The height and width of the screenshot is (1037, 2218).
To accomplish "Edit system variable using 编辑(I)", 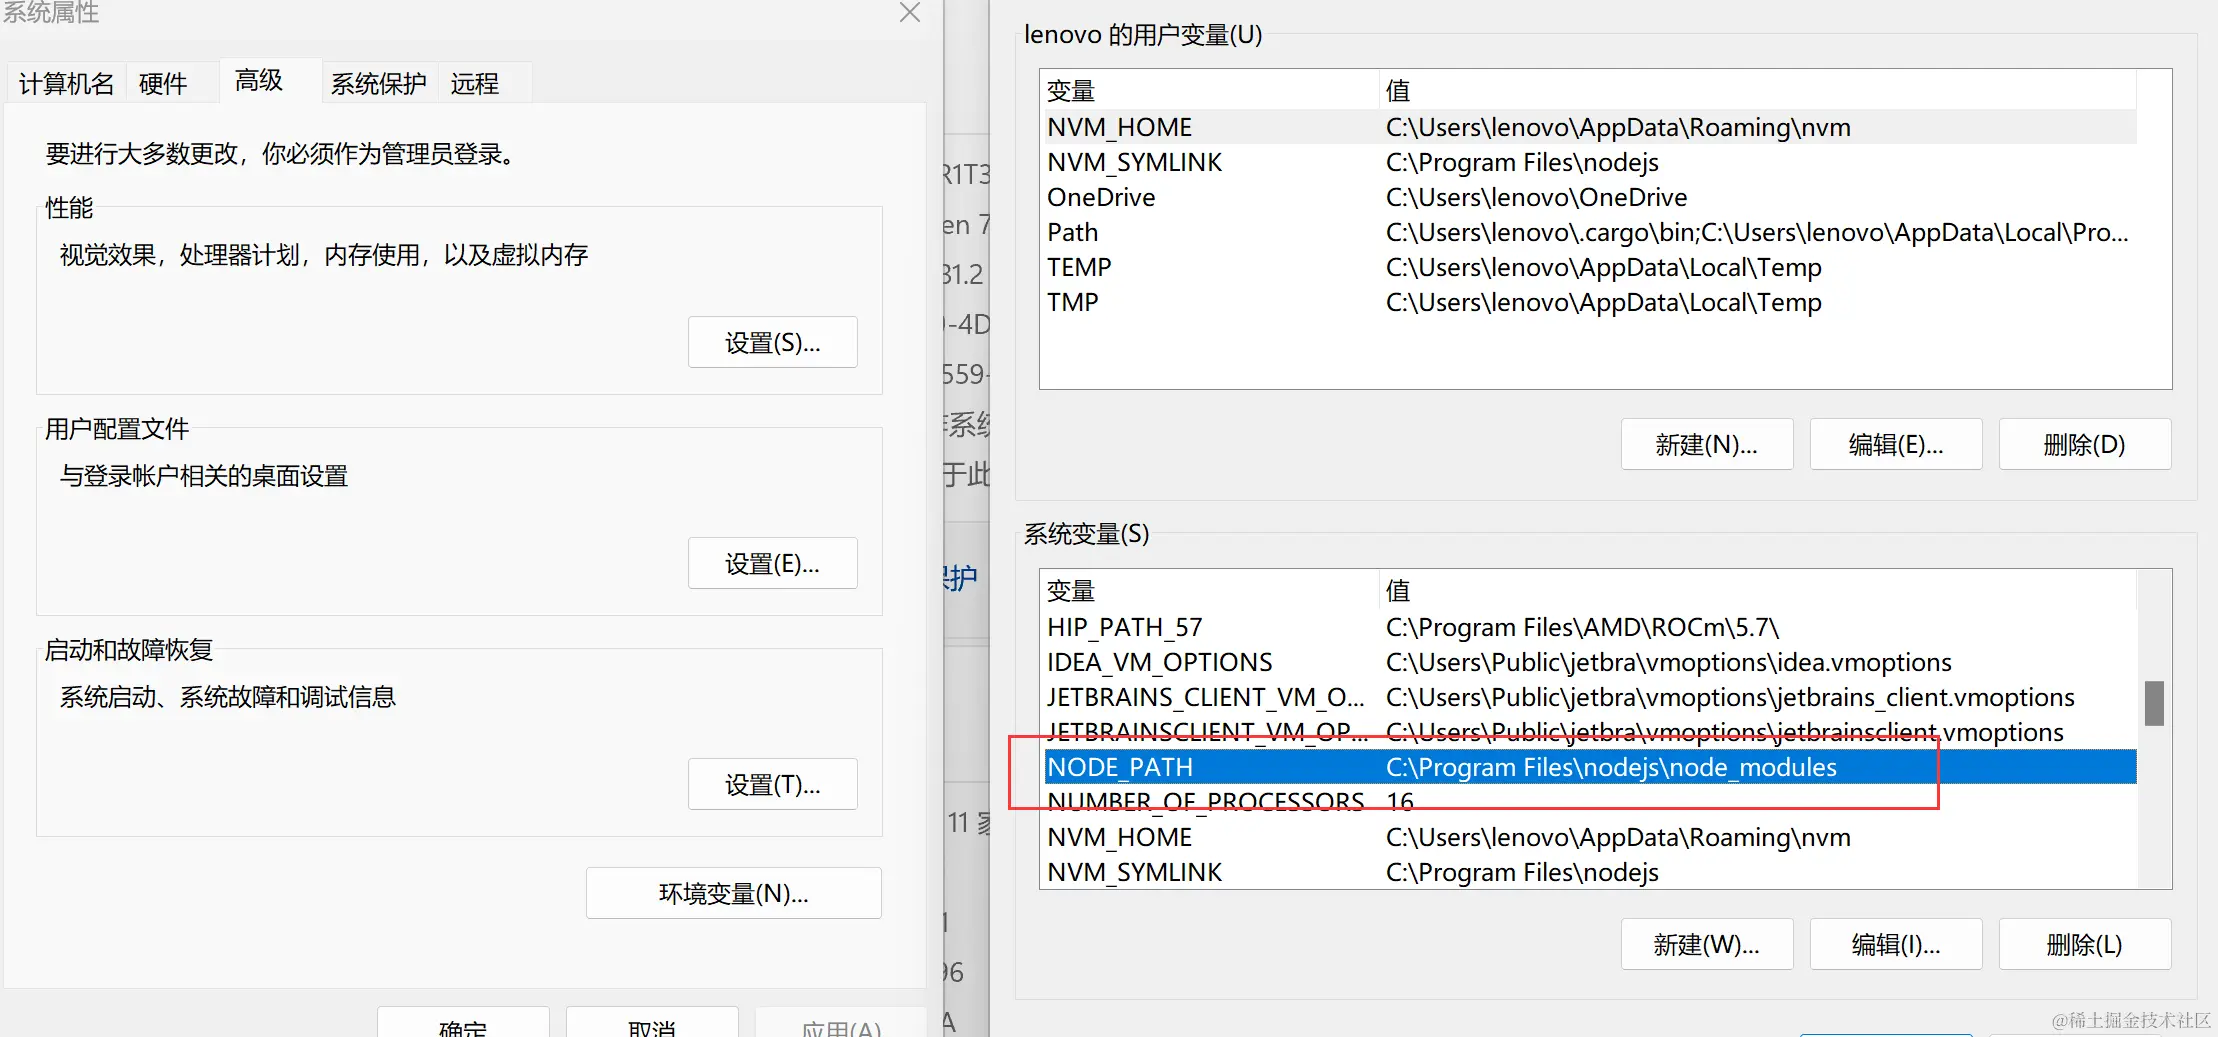I will [x=1895, y=944].
